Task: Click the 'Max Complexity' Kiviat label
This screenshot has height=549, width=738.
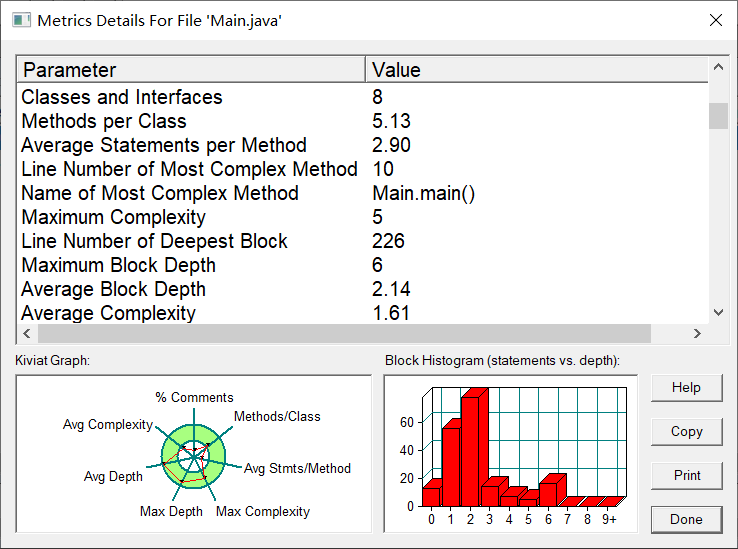Action: pos(263,511)
